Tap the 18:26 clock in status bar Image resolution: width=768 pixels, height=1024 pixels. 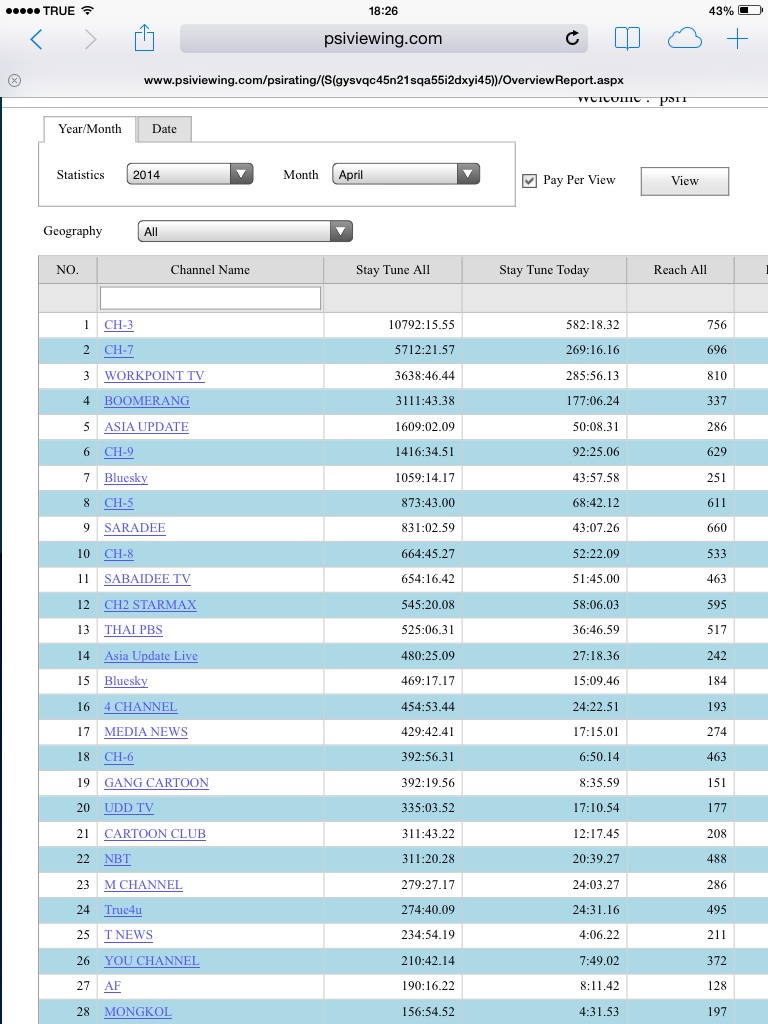pyautogui.click(x=383, y=10)
